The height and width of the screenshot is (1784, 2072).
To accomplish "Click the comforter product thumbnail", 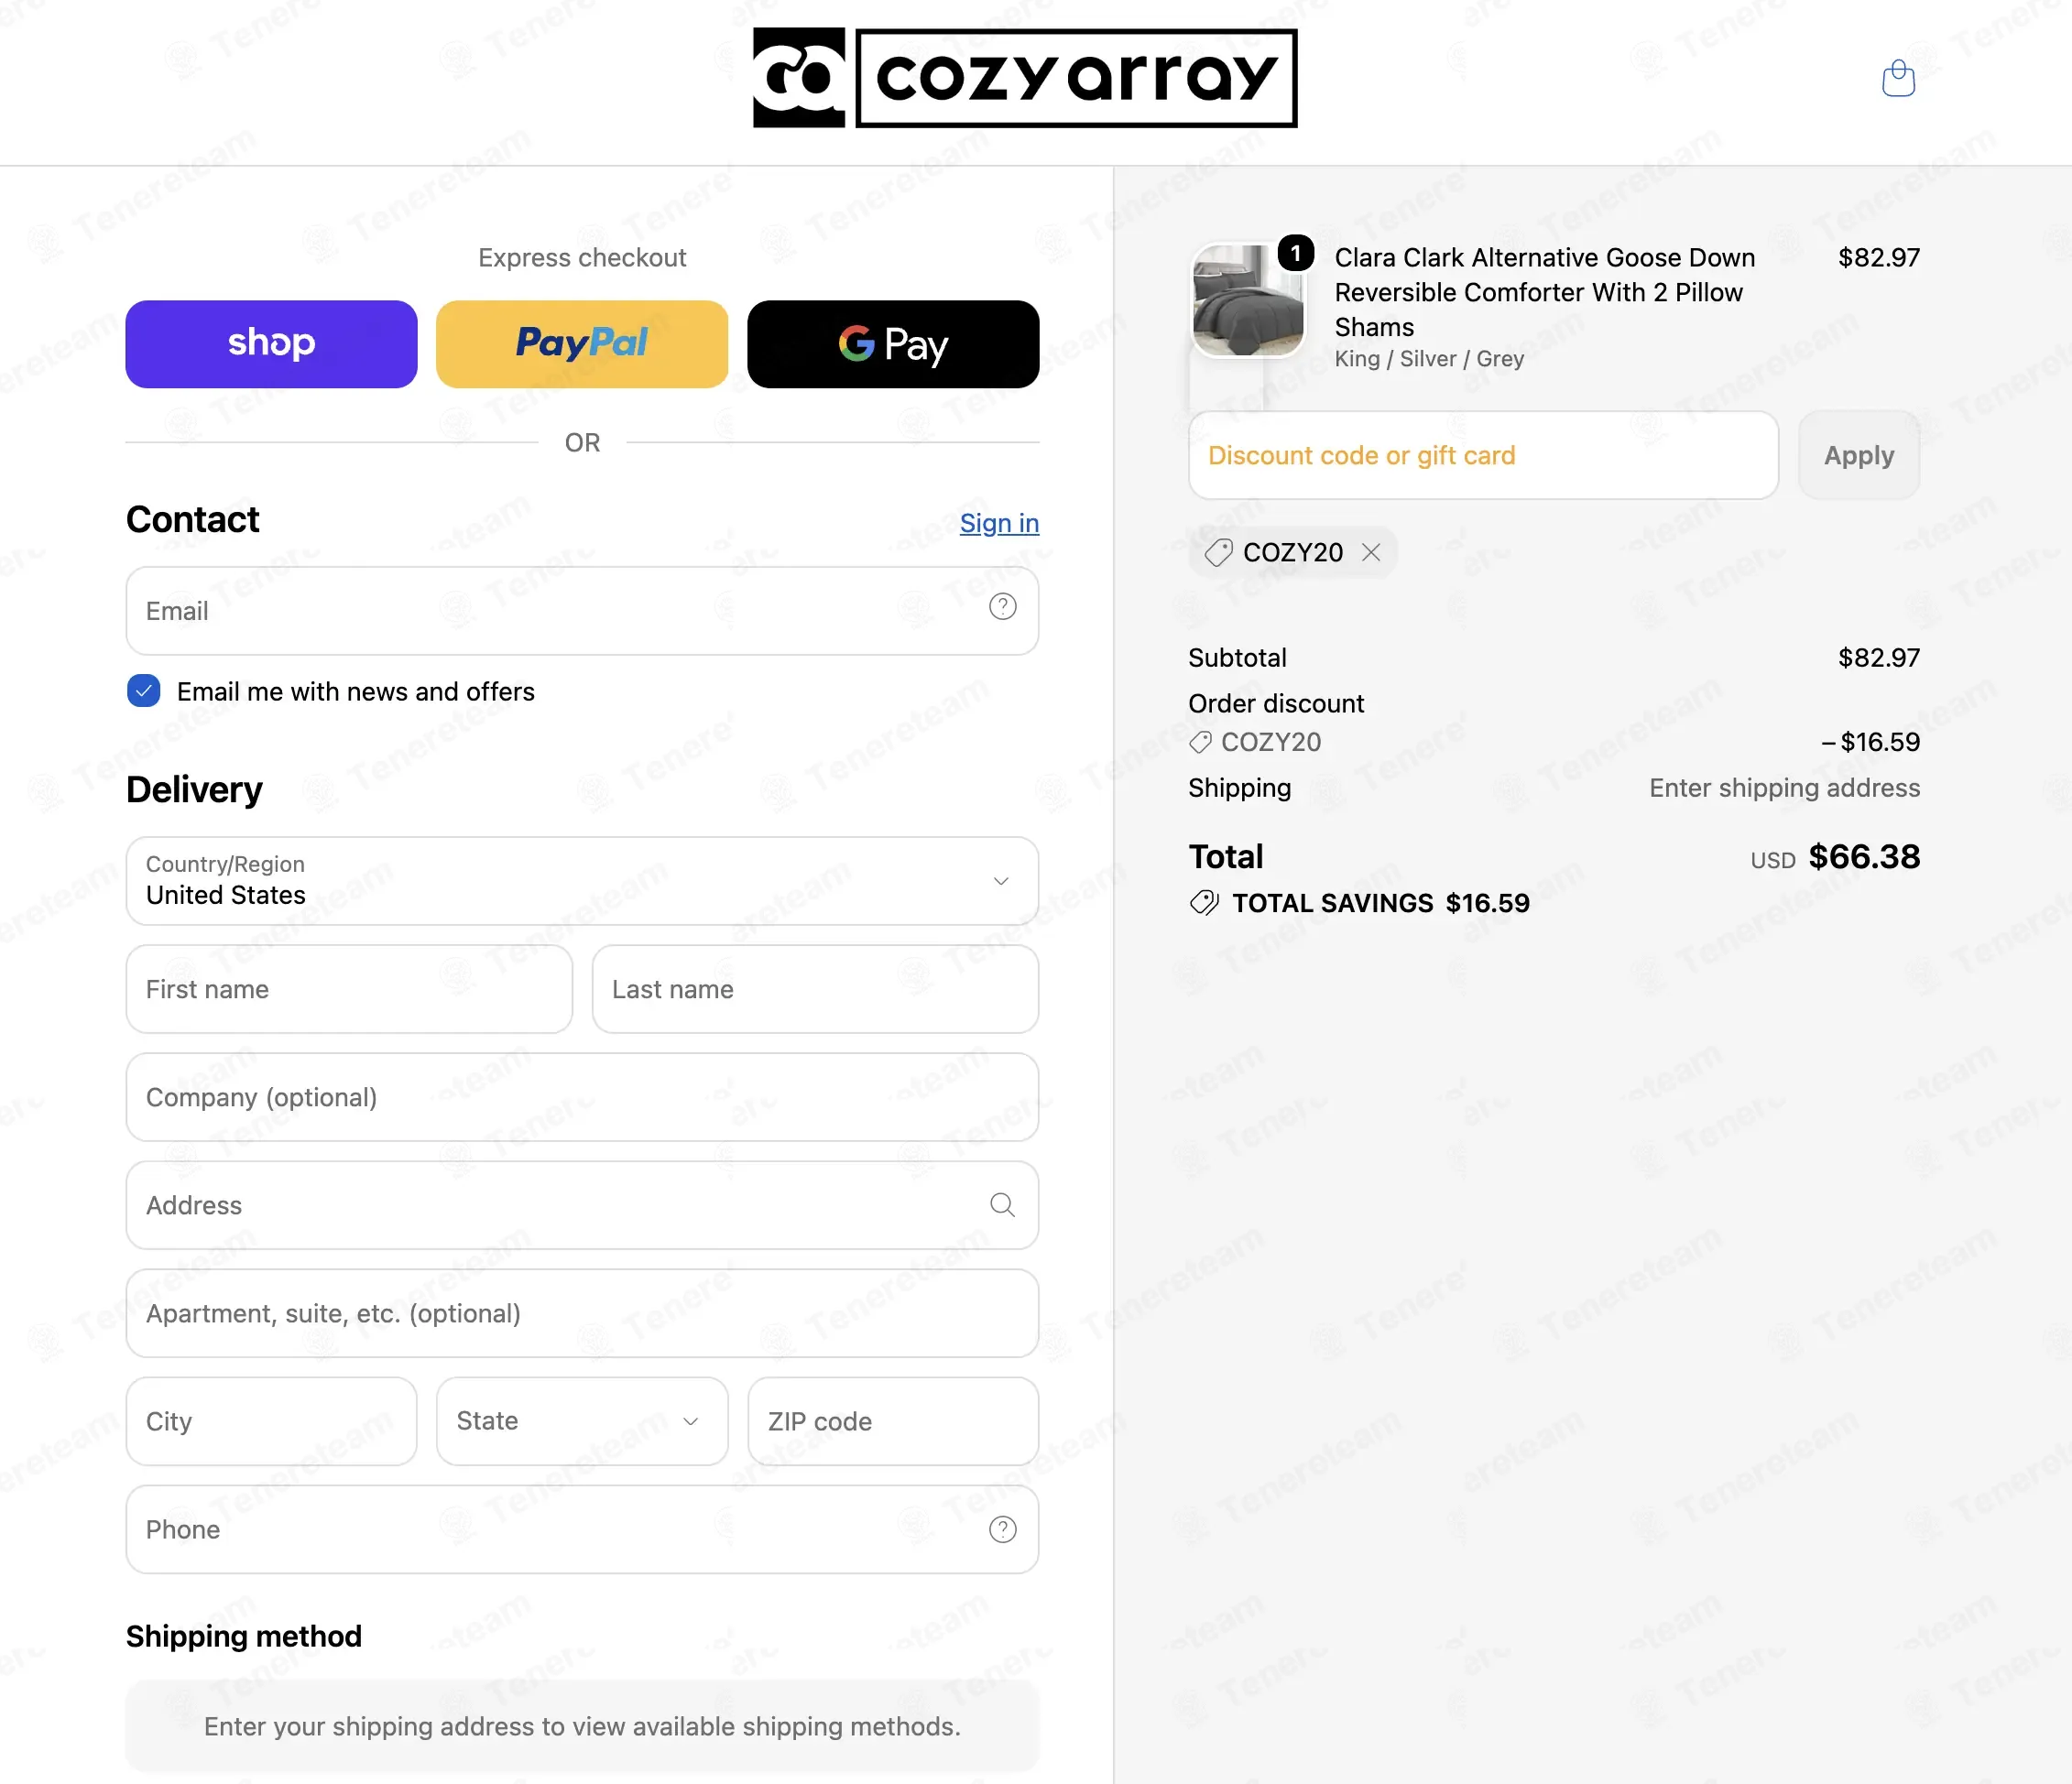I will tap(1248, 300).
